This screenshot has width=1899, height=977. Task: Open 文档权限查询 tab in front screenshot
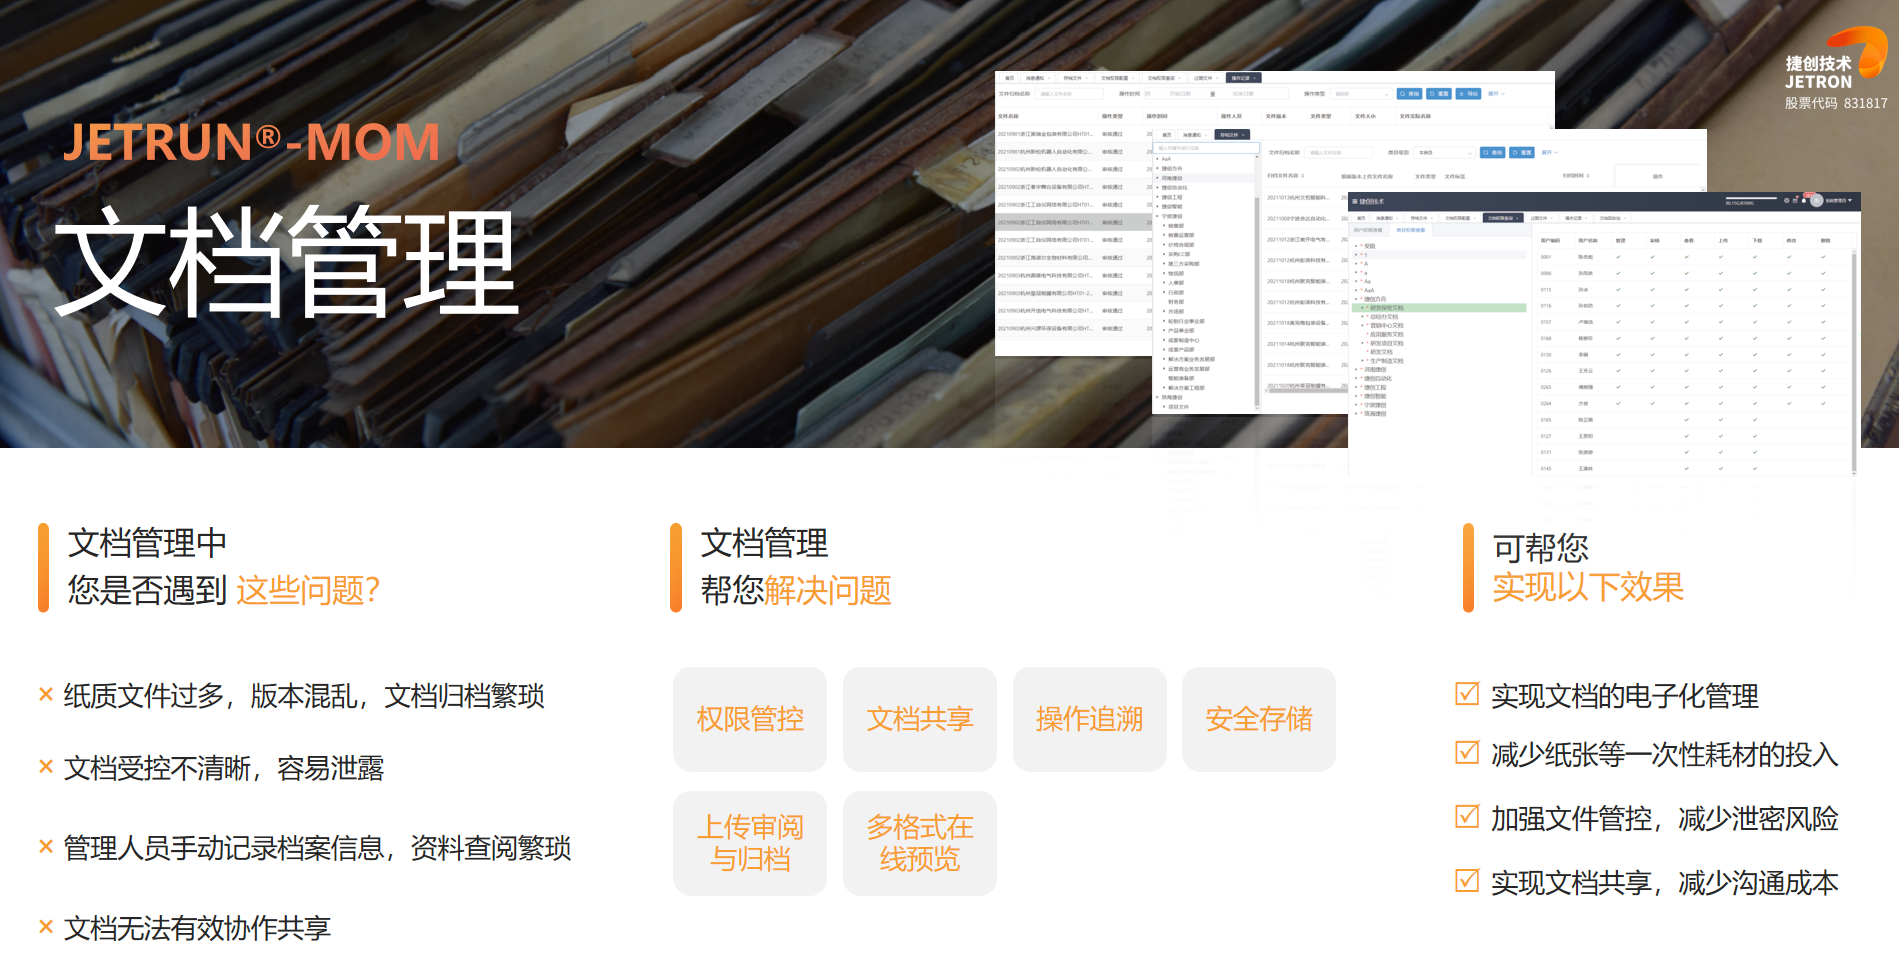click(1503, 218)
